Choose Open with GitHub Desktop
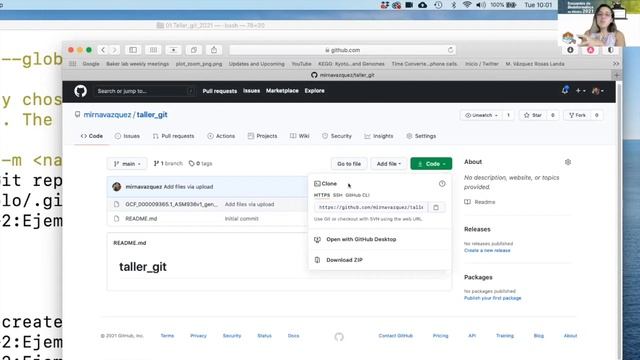Viewport: 640px width, 360px height. tap(361, 239)
